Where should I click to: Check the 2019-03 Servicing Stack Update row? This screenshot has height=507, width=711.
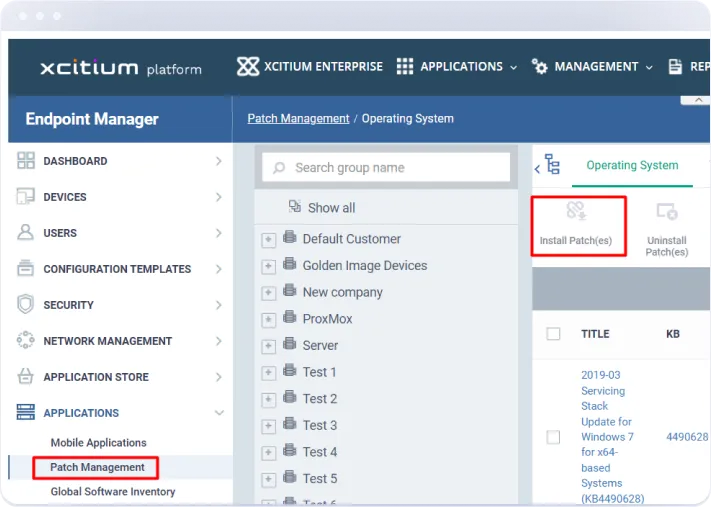(x=553, y=437)
